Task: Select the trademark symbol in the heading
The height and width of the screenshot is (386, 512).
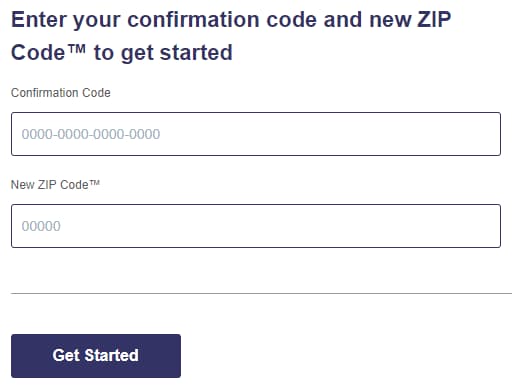Action: click(x=77, y=49)
